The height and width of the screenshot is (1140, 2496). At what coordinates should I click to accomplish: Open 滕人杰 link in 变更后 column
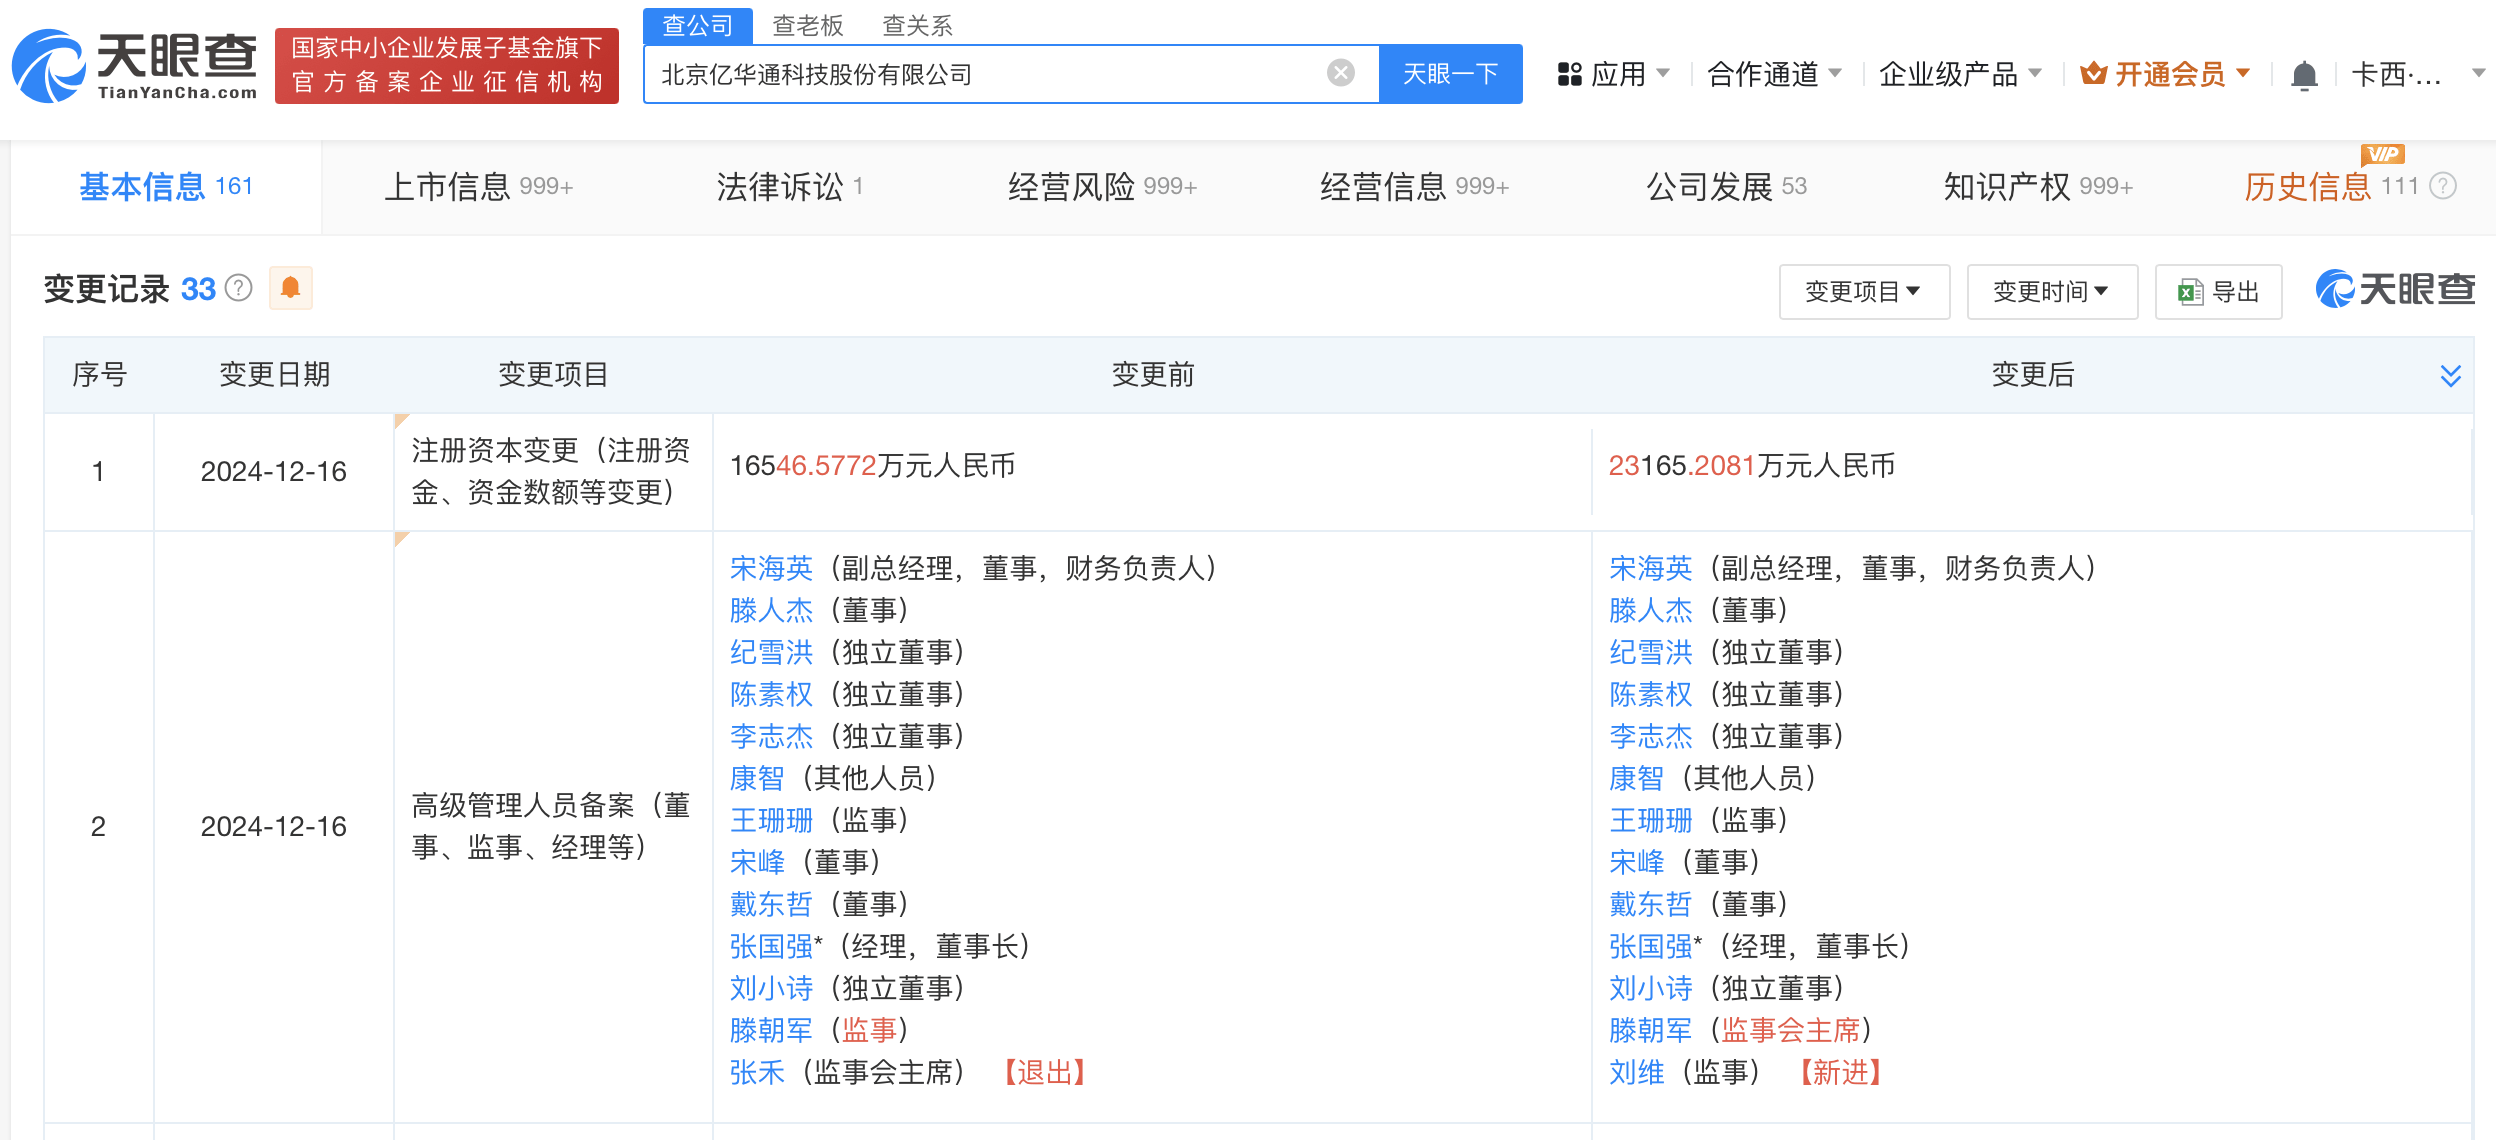(x=1650, y=610)
